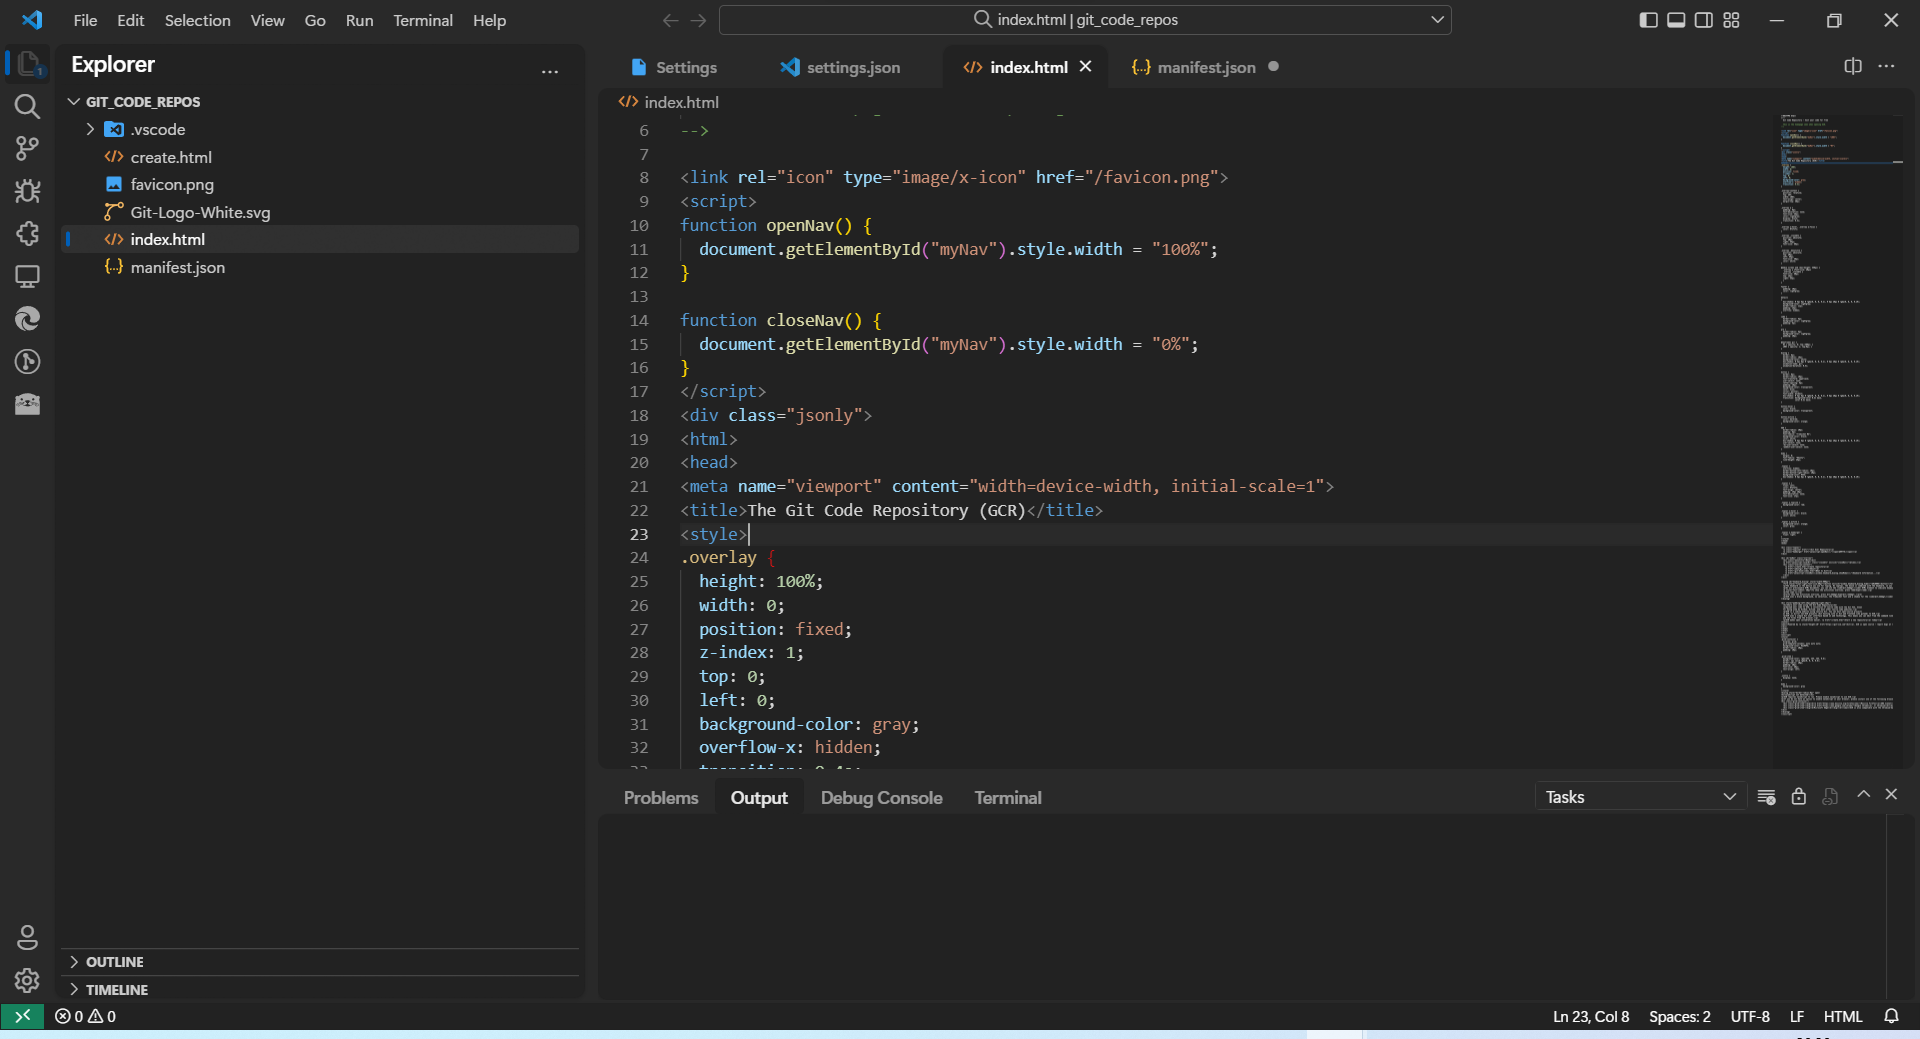Switch to the Settings editor tab
The image size is (1920, 1039).
(675, 67)
